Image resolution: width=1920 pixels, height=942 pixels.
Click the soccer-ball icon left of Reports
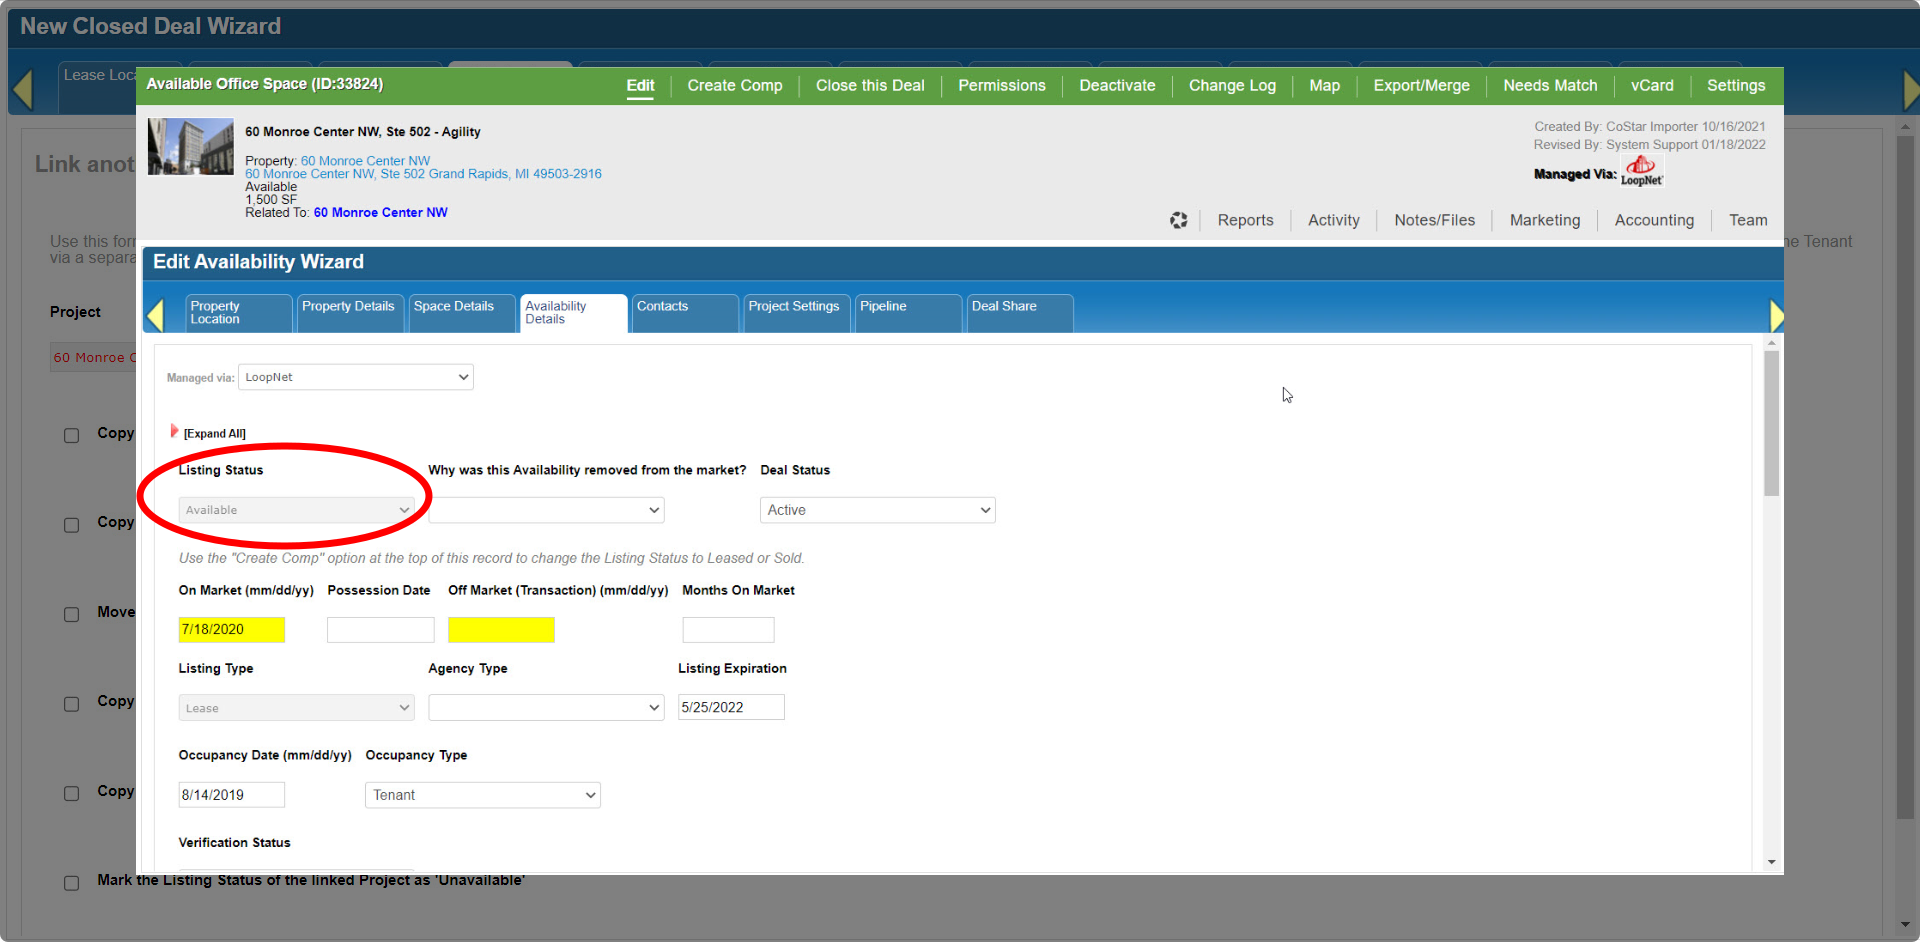[x=1179, y=220]
